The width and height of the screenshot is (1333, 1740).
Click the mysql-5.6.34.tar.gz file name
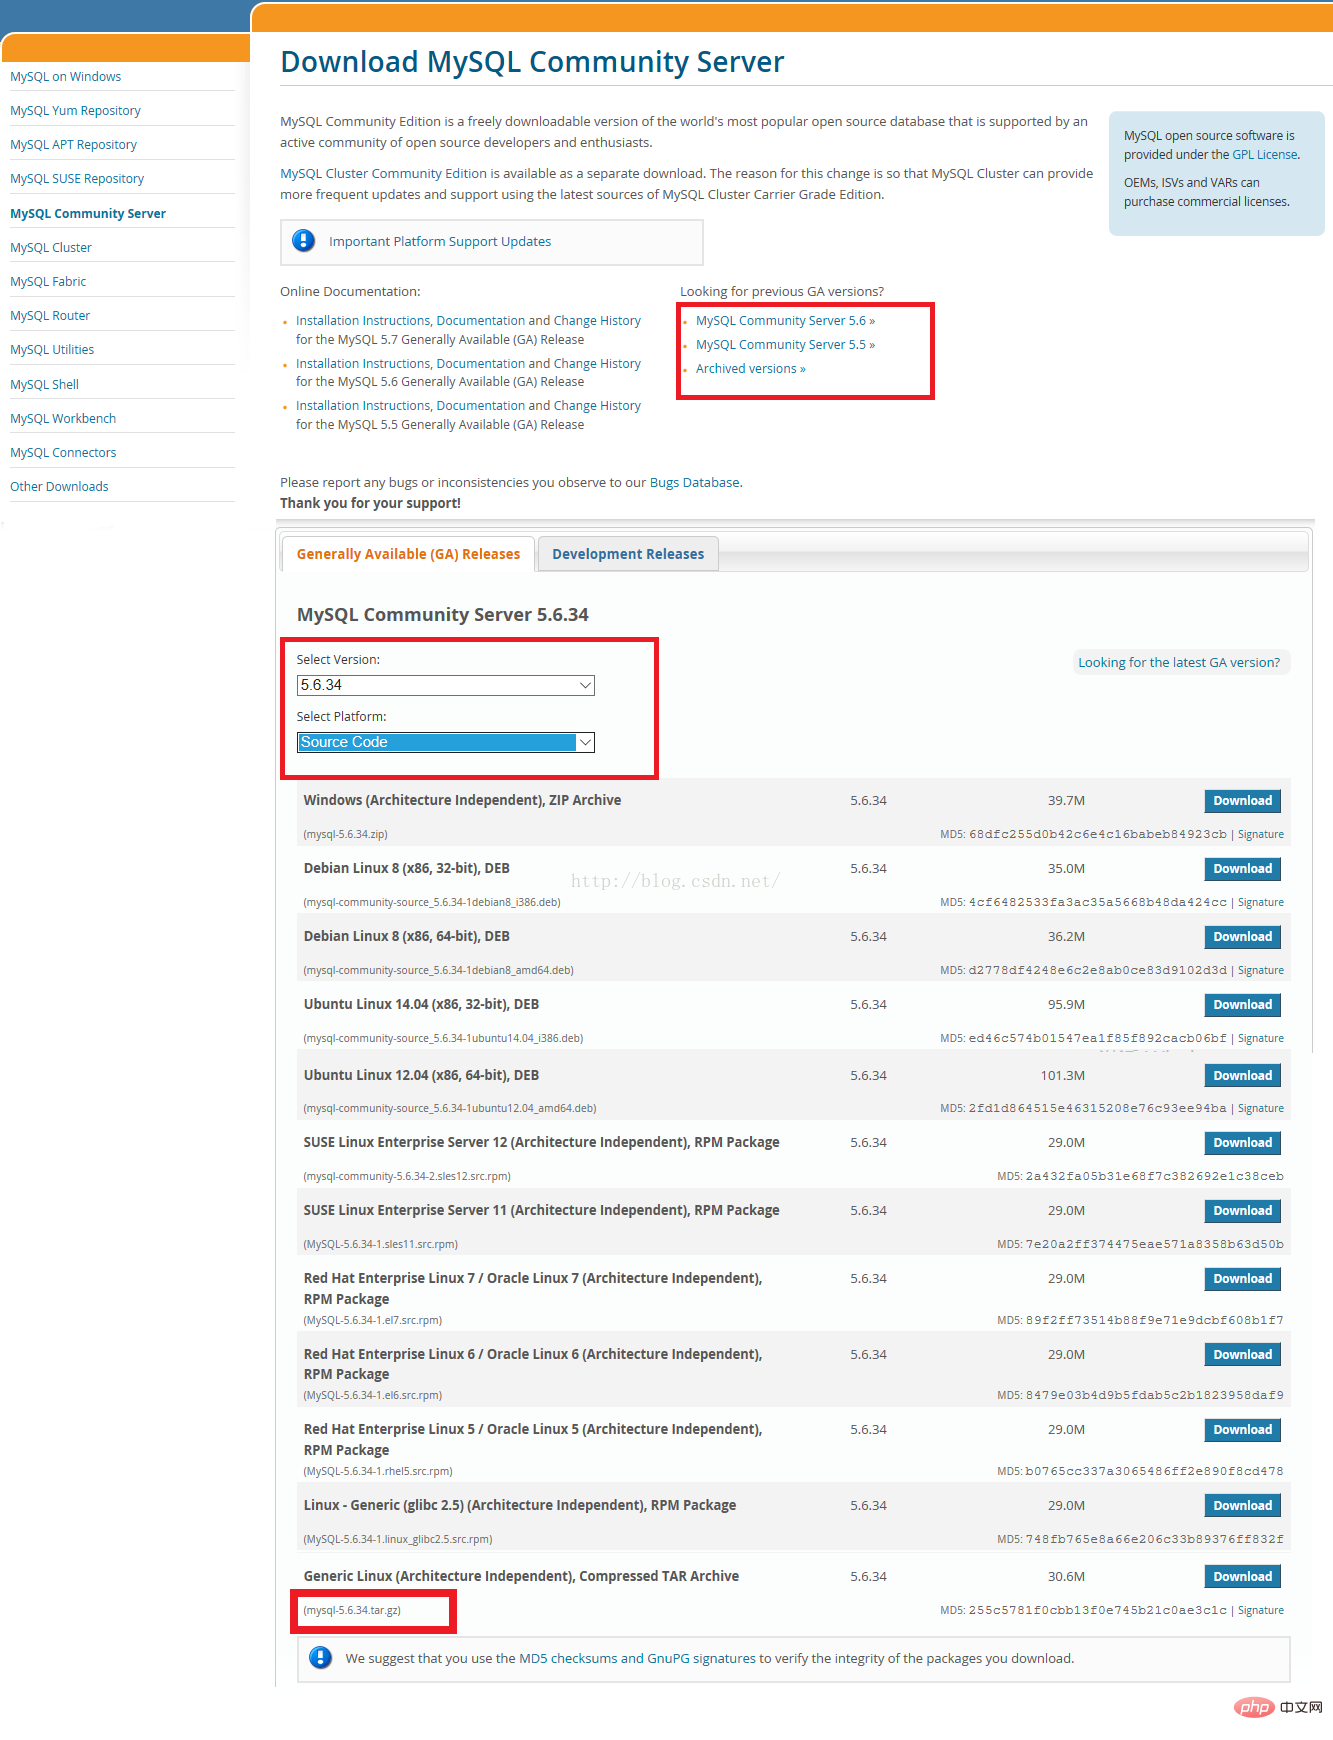[x=352, y=1610]
